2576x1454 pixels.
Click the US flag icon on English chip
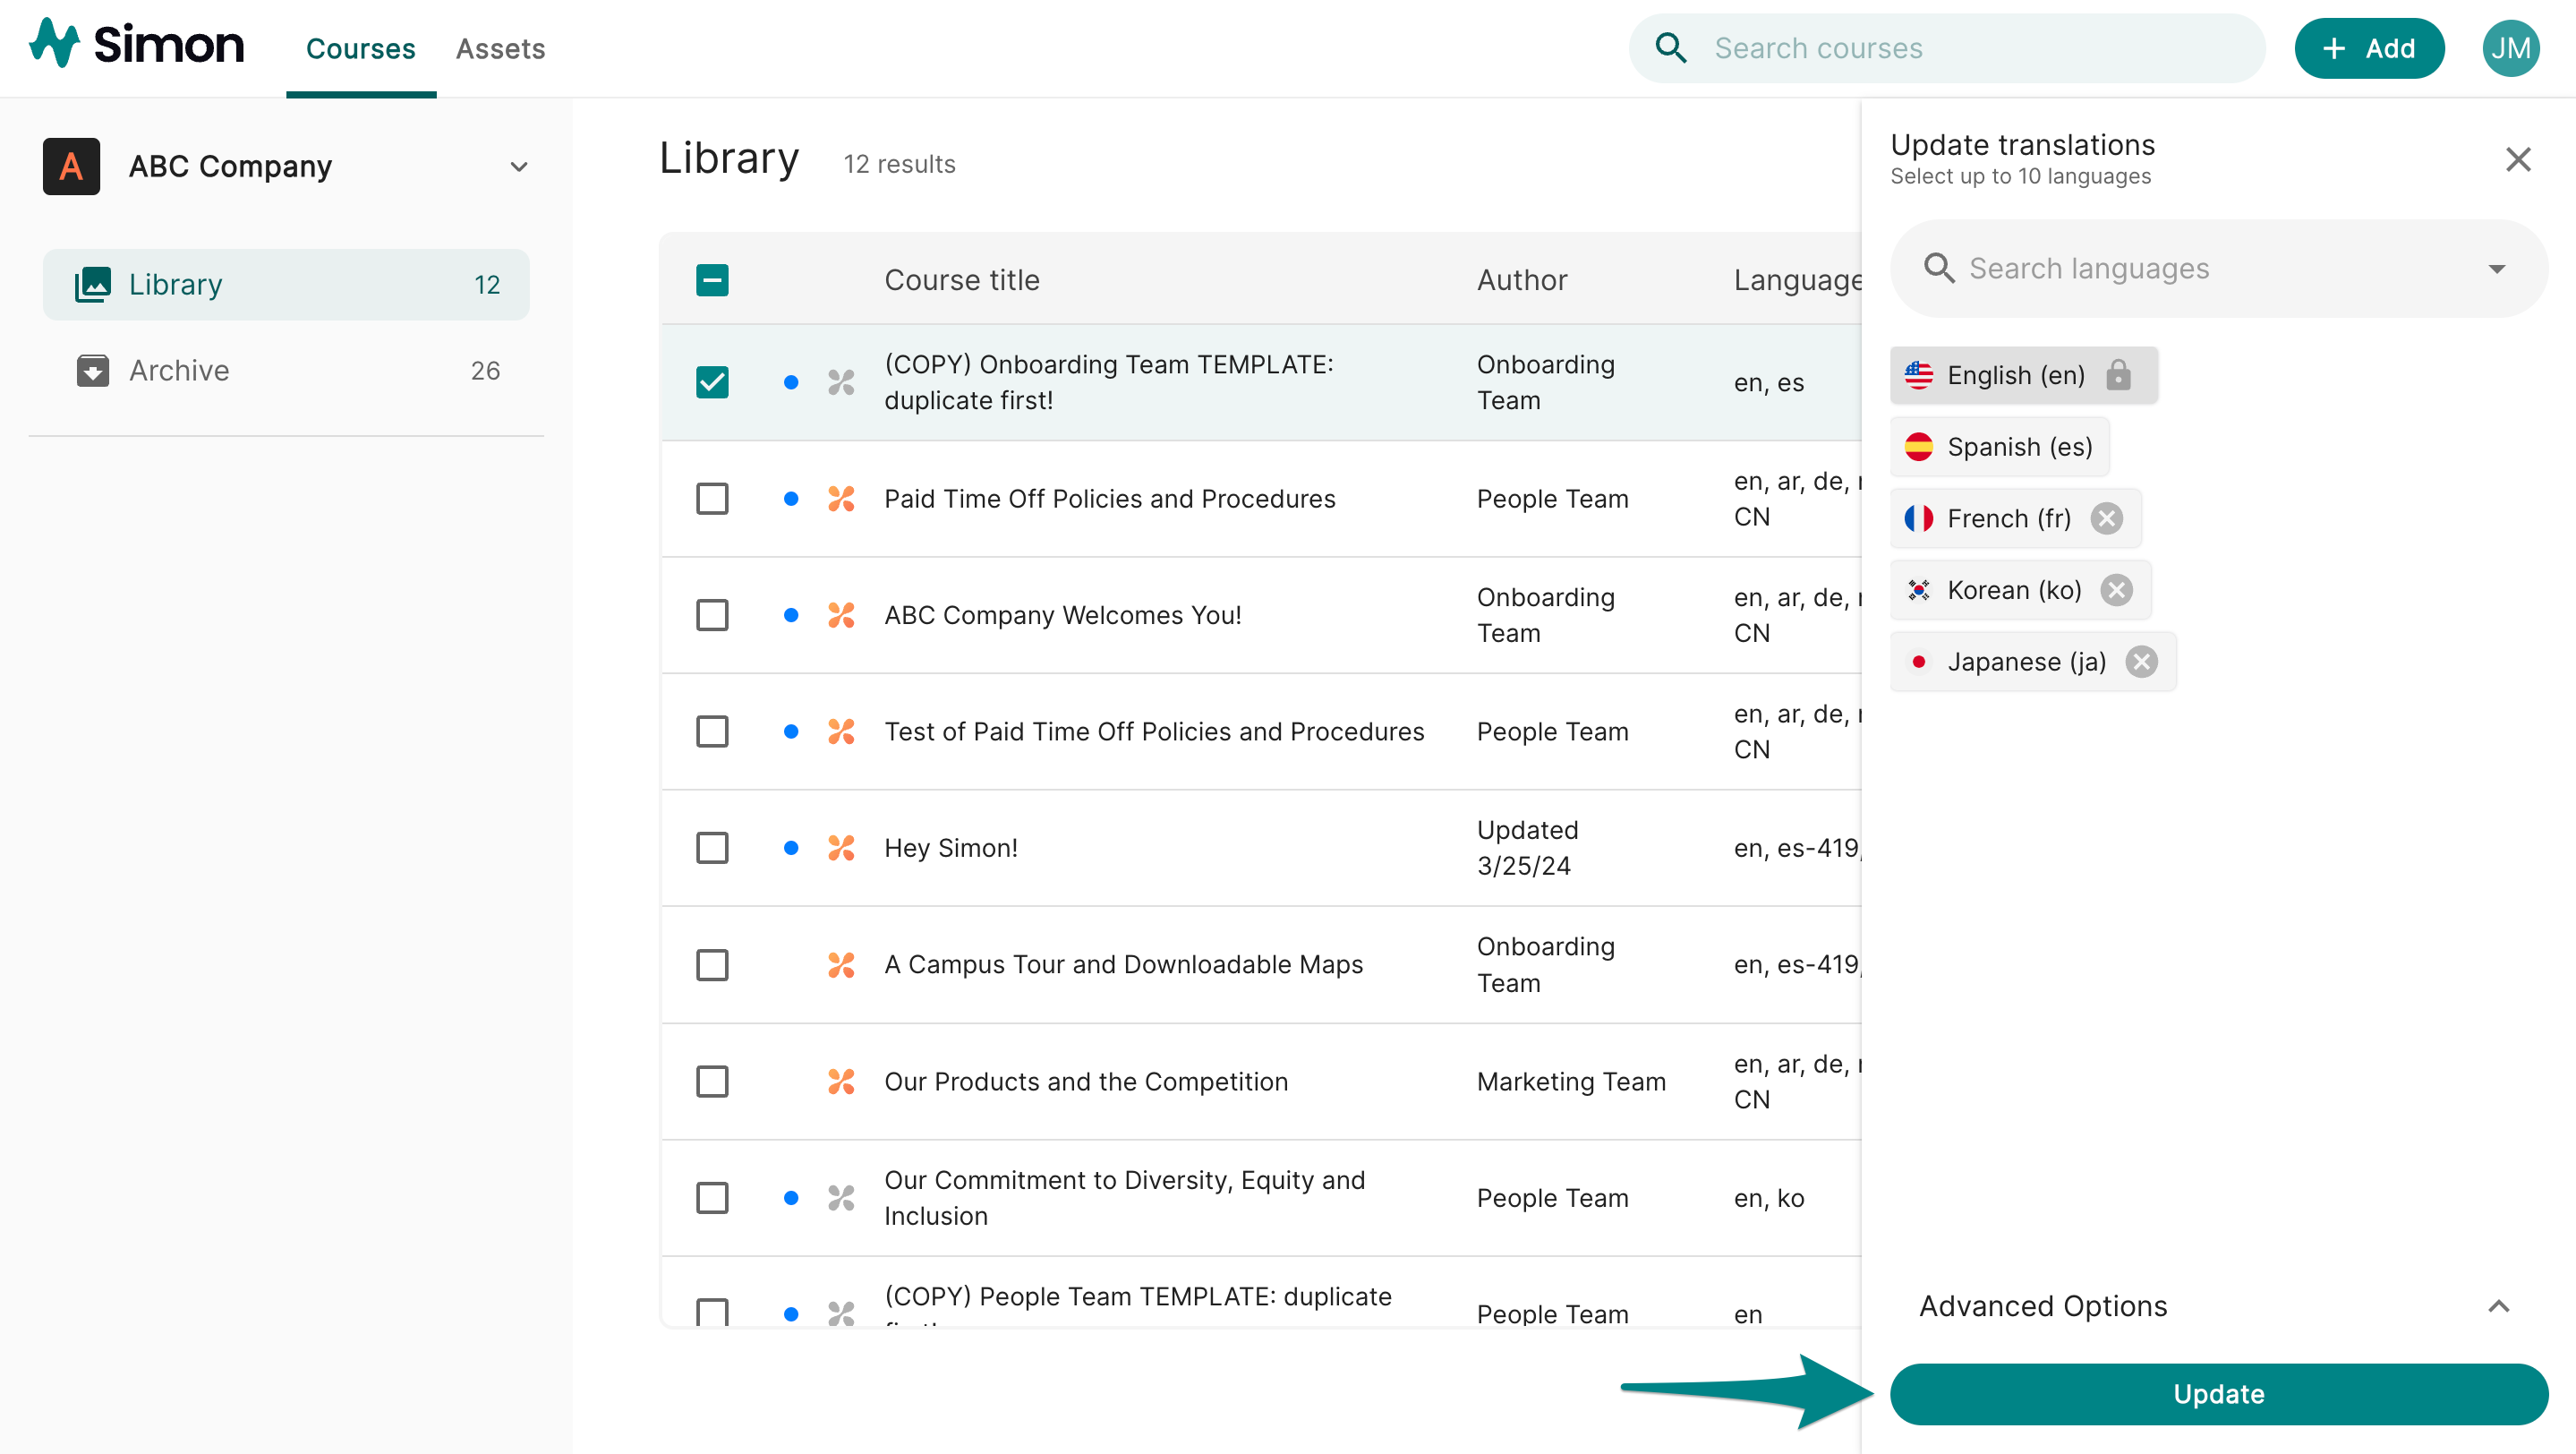1918,375
